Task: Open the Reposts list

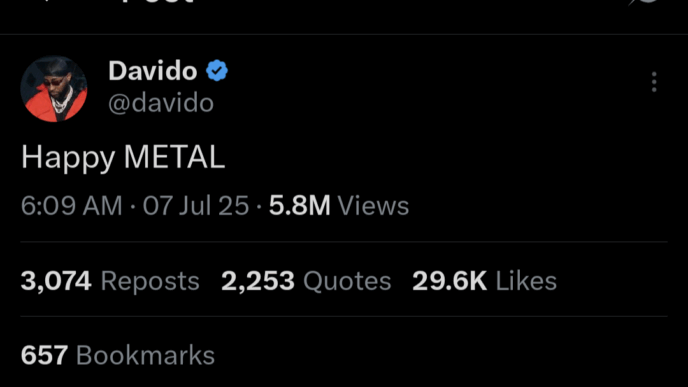Action: pos(150,281)
